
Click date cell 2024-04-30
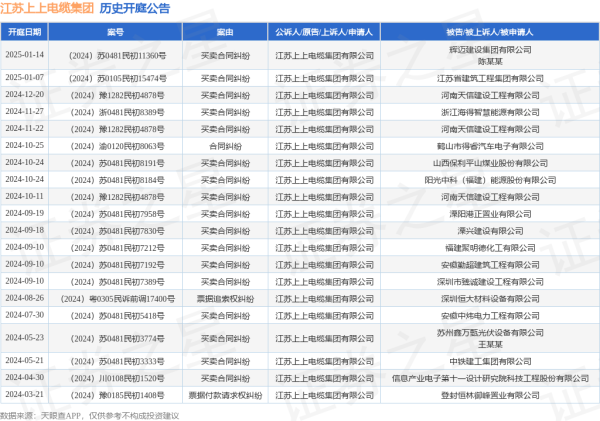24,377
